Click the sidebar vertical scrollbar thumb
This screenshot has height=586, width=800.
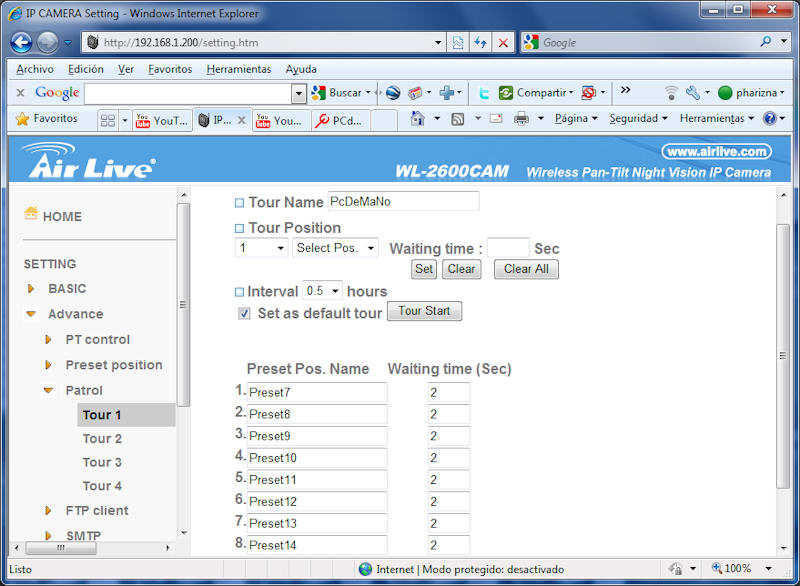tap(184, 304)
